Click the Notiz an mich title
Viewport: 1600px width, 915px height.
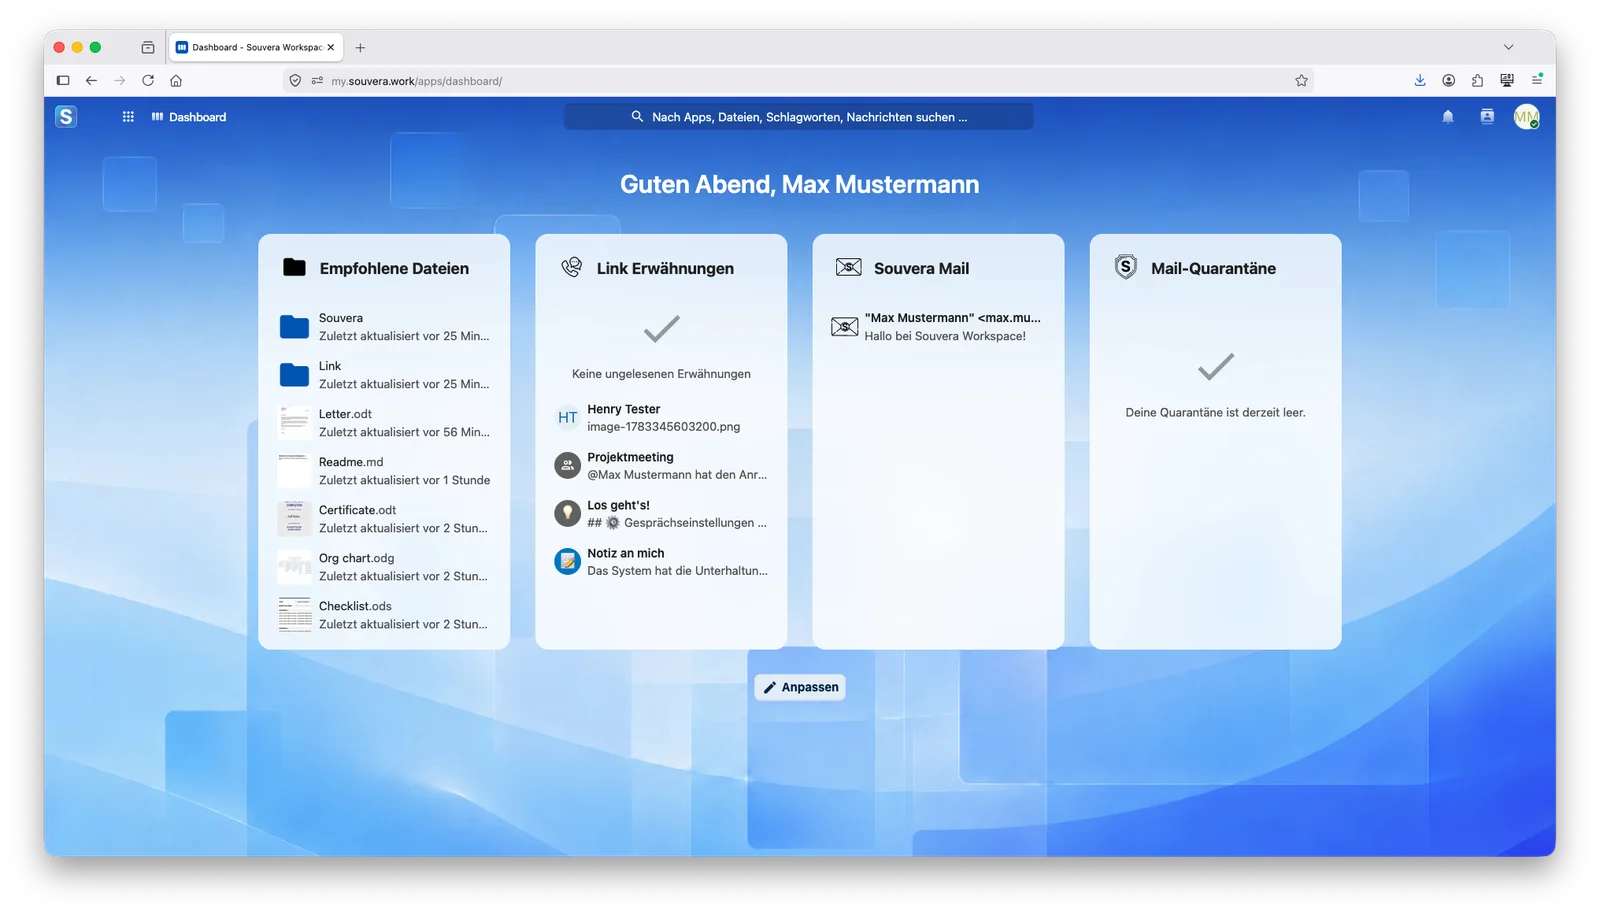click(x=625, y=553)
